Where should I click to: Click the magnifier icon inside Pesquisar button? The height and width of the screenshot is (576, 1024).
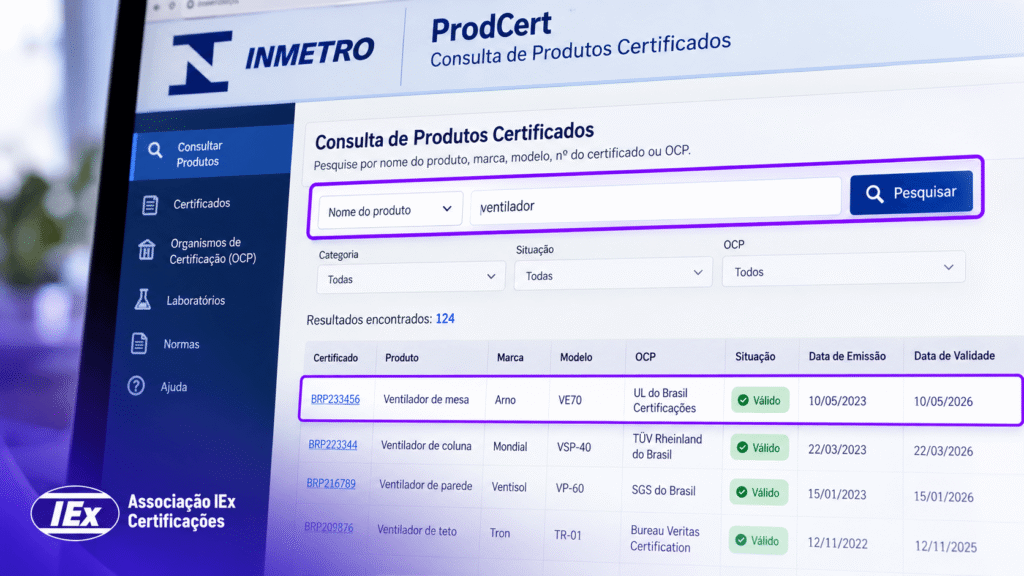point(874,194)
